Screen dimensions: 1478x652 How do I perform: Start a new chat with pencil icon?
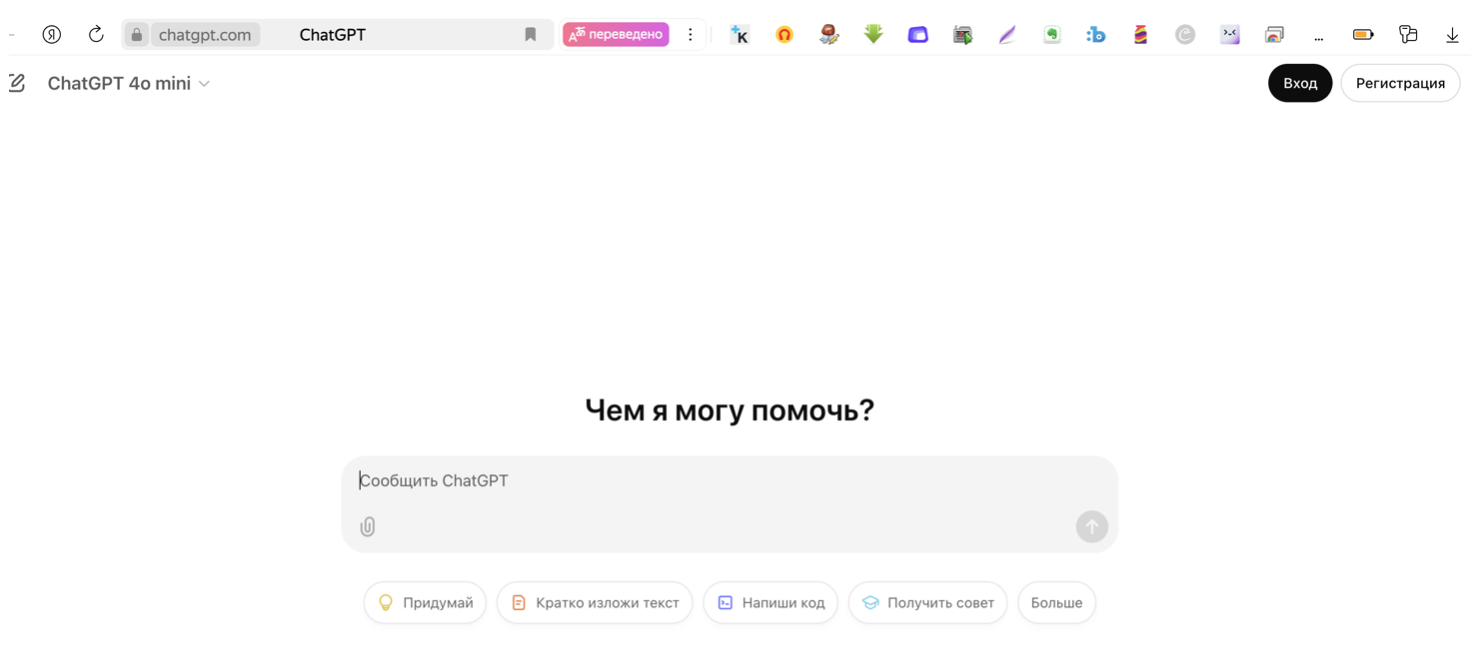[17, 83]
